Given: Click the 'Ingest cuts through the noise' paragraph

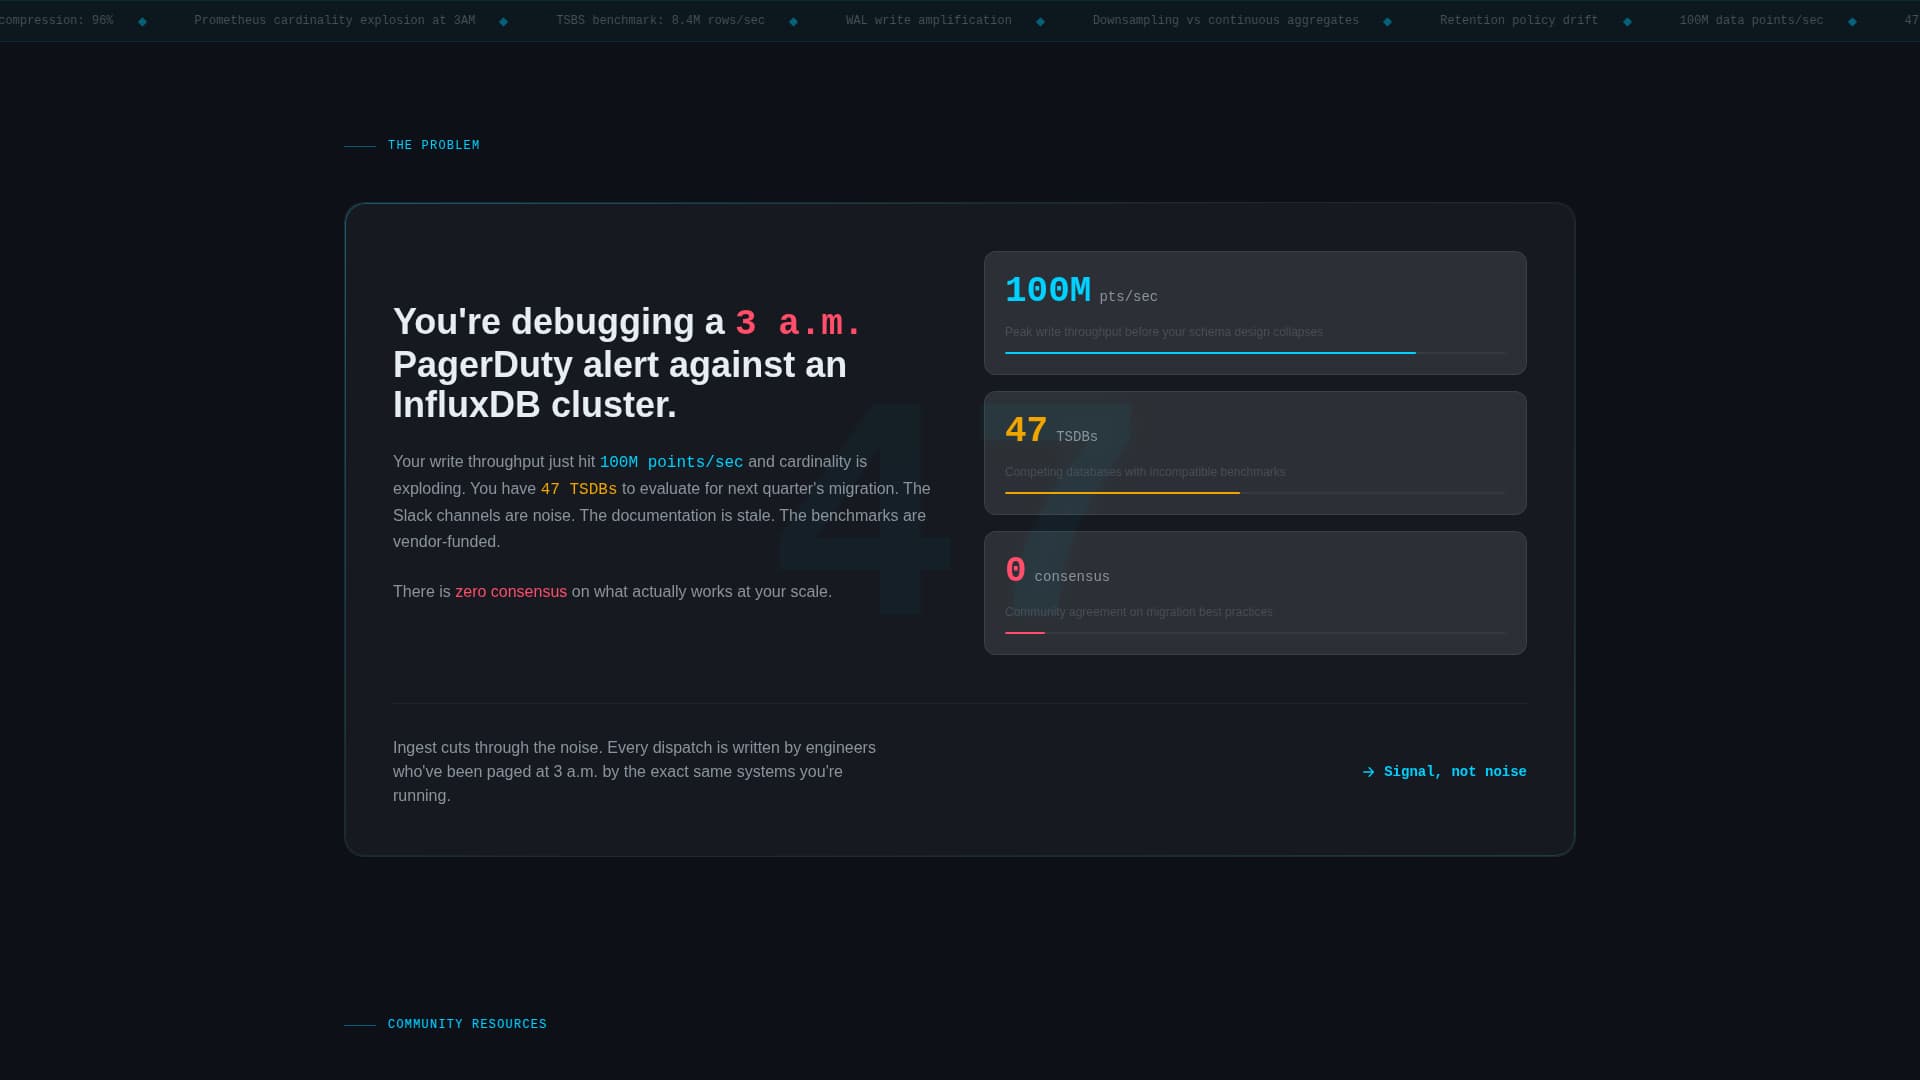Looking at the screenshot, I should 634,772.
